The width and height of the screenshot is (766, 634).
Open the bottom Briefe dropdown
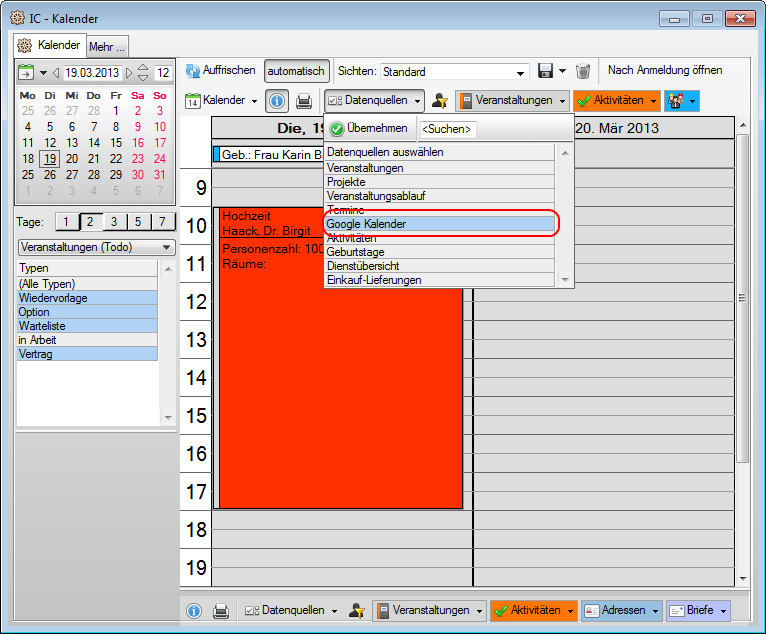coord(698,611)
